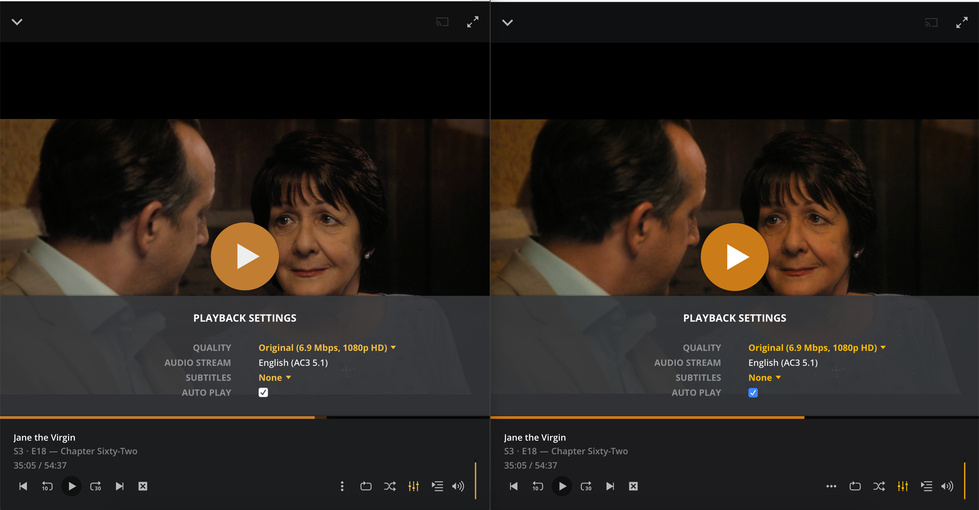Toggle repeat in right player

click(x=855, y=486)
